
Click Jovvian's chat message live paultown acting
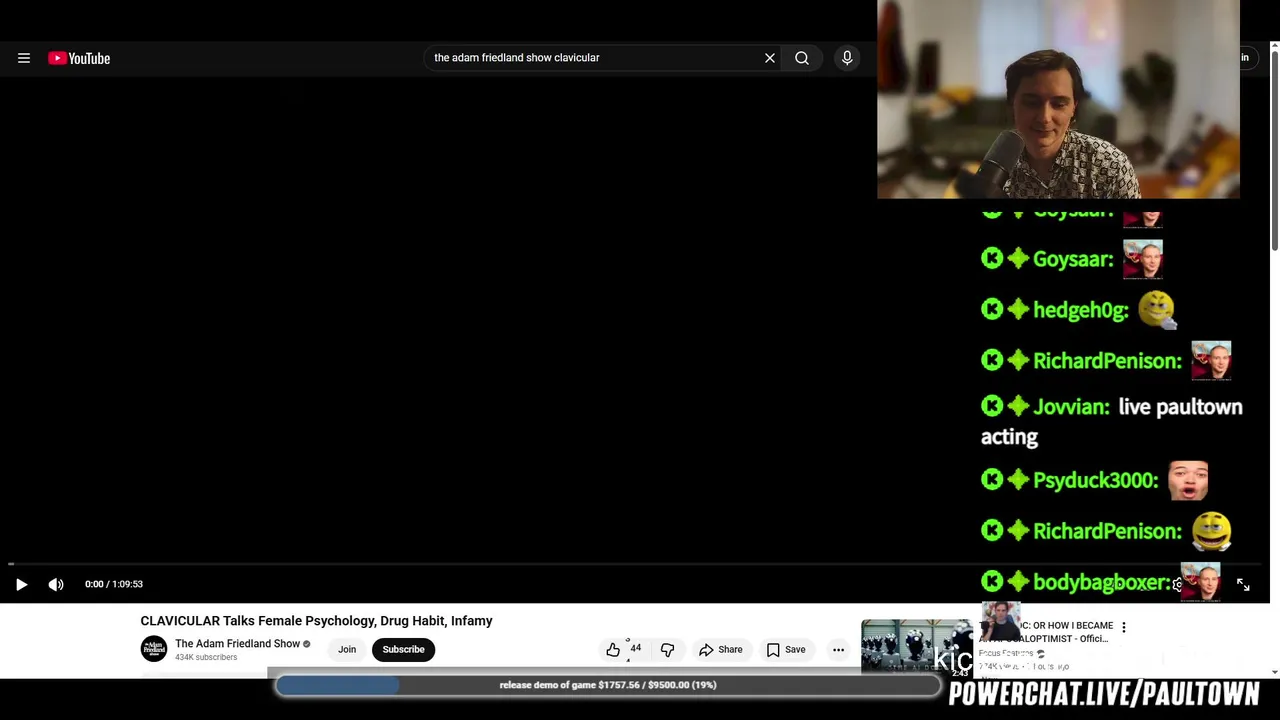point(1112,421)
